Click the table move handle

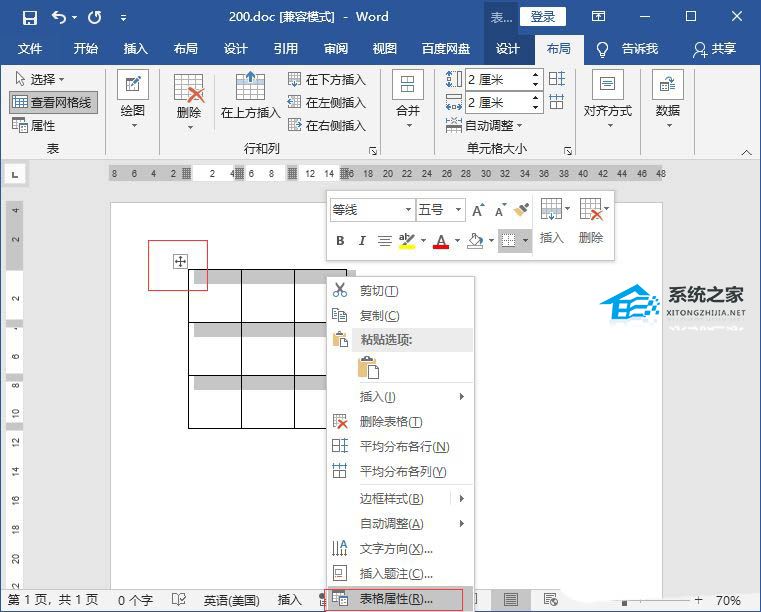(180, 262)
